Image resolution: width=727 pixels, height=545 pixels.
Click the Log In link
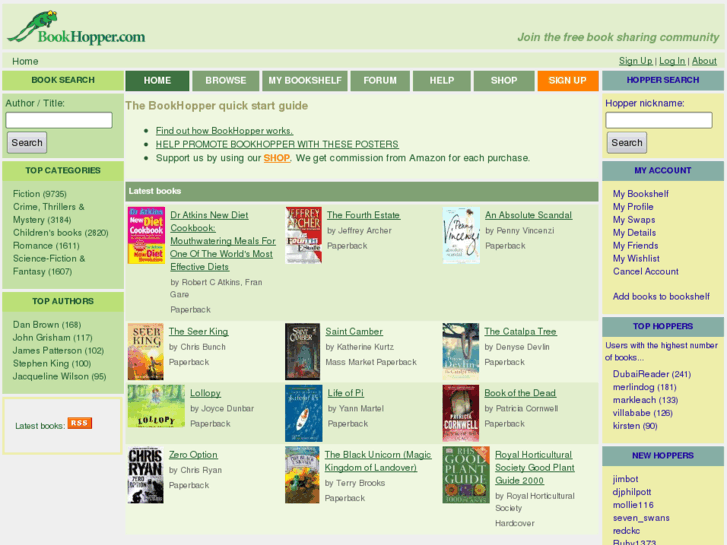(672, 61)
